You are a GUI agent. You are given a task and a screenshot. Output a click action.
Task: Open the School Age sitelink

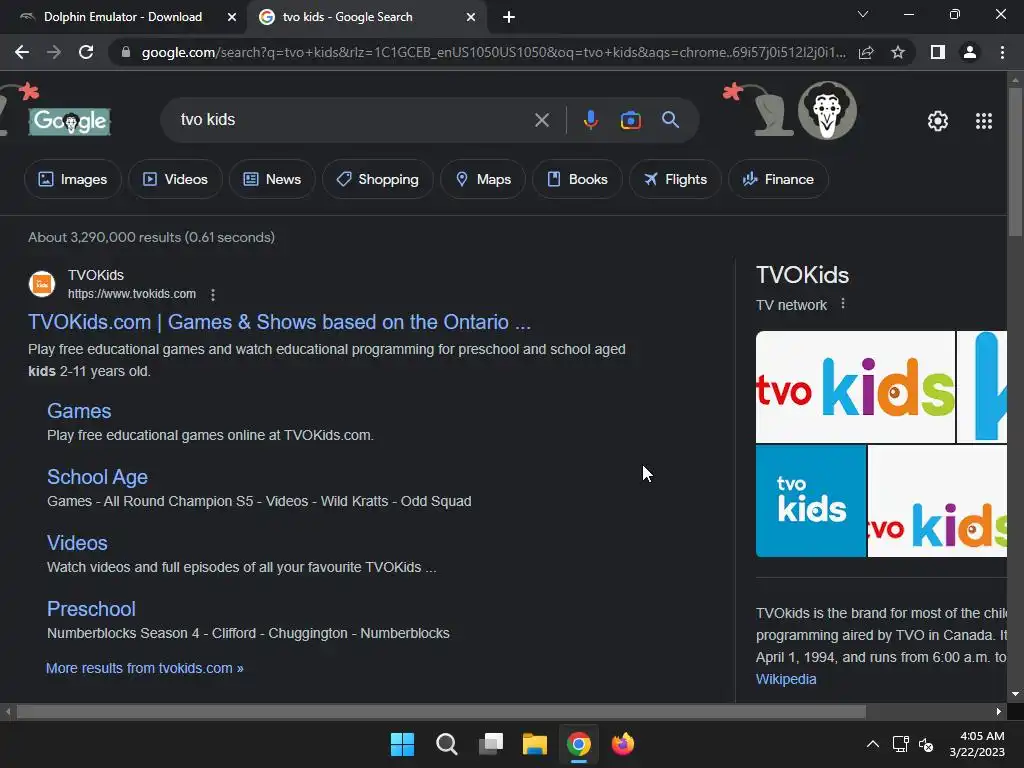click(97, 477)
